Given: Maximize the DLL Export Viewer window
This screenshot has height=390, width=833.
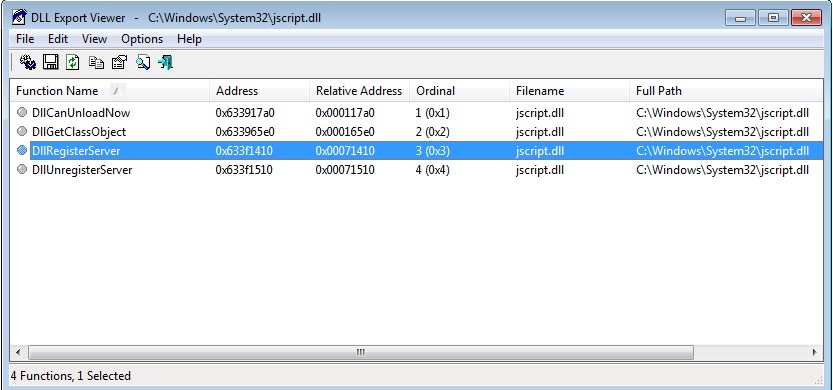Looking at the screenshot, I should click(774, 18).
